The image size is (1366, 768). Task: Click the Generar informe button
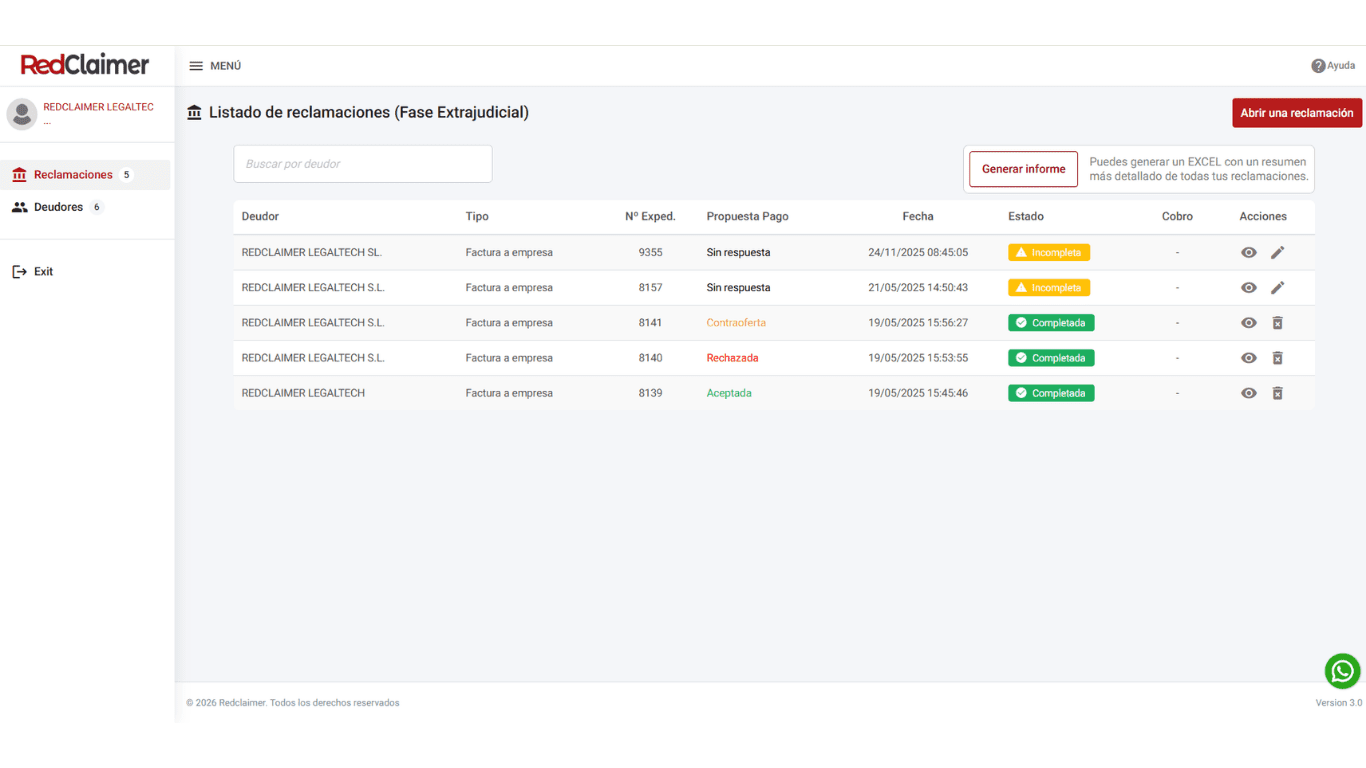[x=1023, y=169]
